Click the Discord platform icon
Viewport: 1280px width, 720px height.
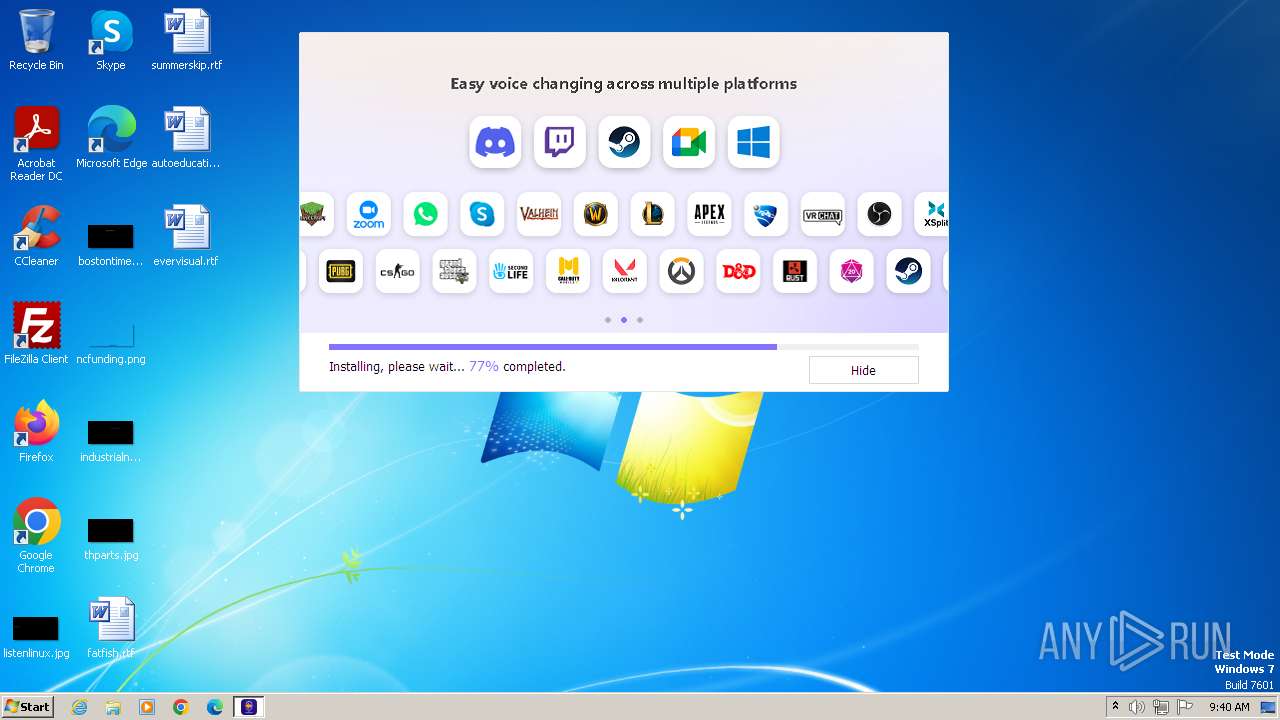[495, 142]
